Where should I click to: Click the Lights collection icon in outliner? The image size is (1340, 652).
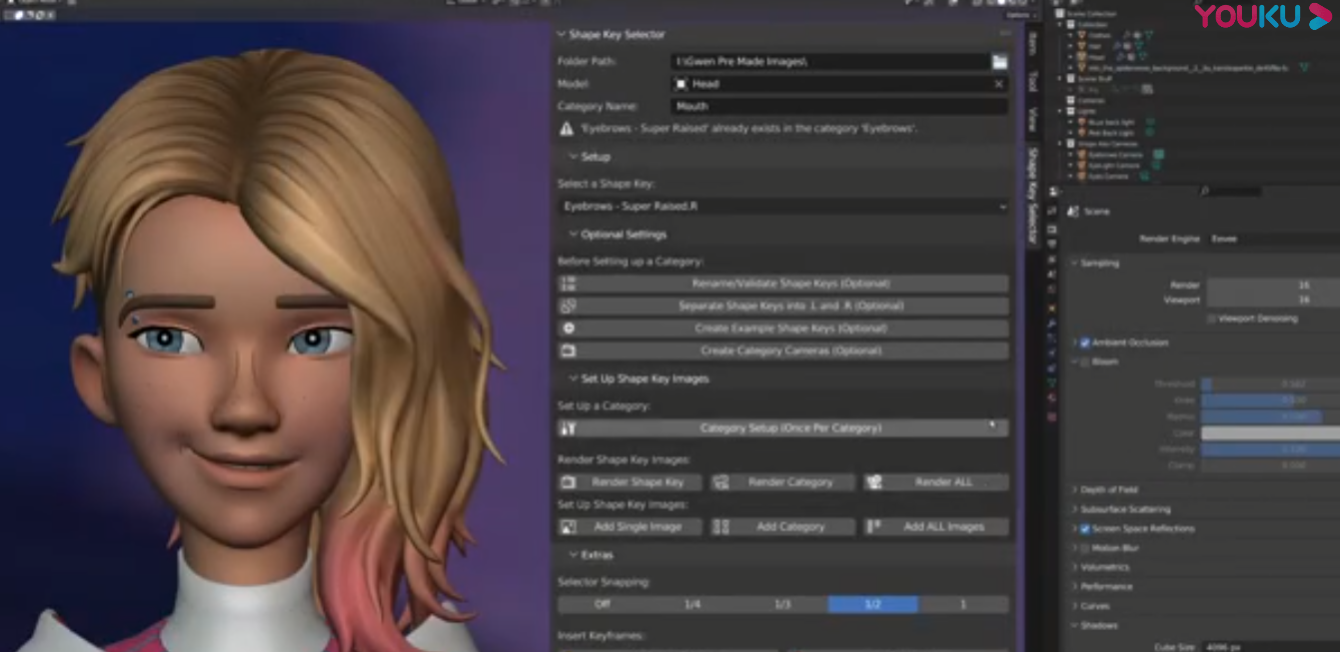[x=1071, y=111]
